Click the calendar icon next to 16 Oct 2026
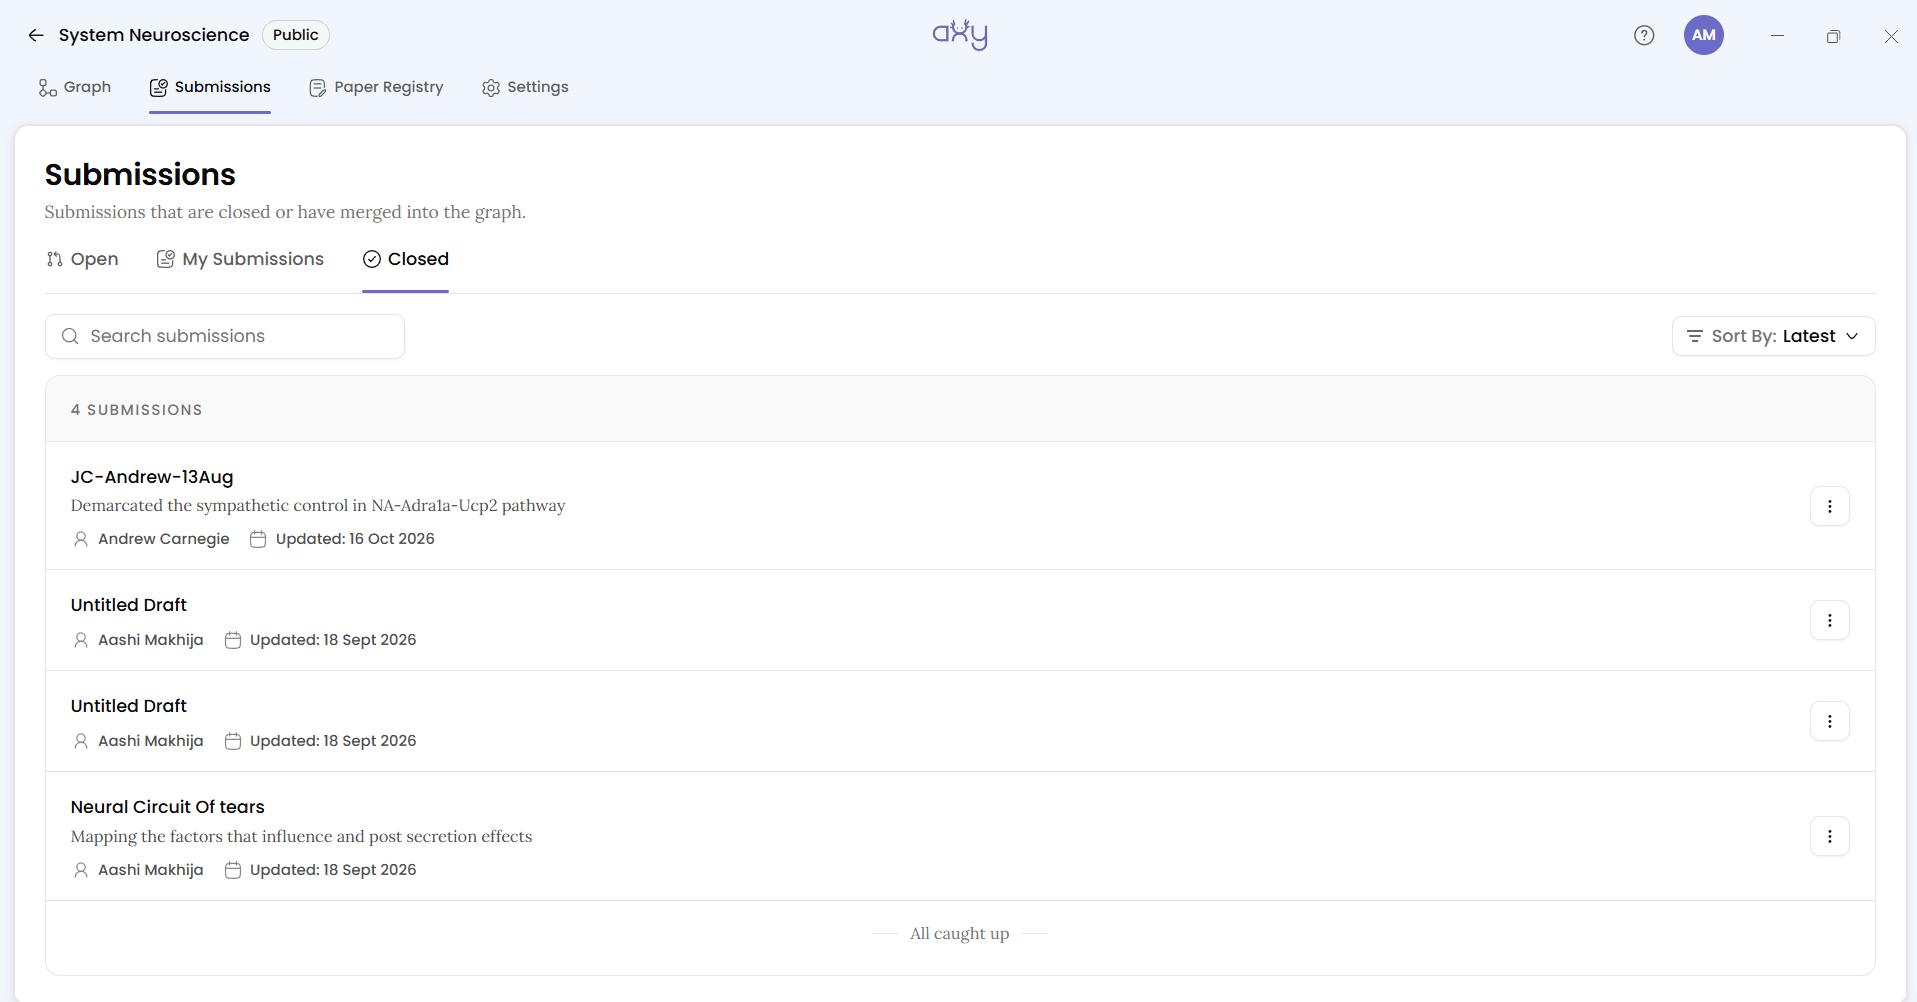 258,539
